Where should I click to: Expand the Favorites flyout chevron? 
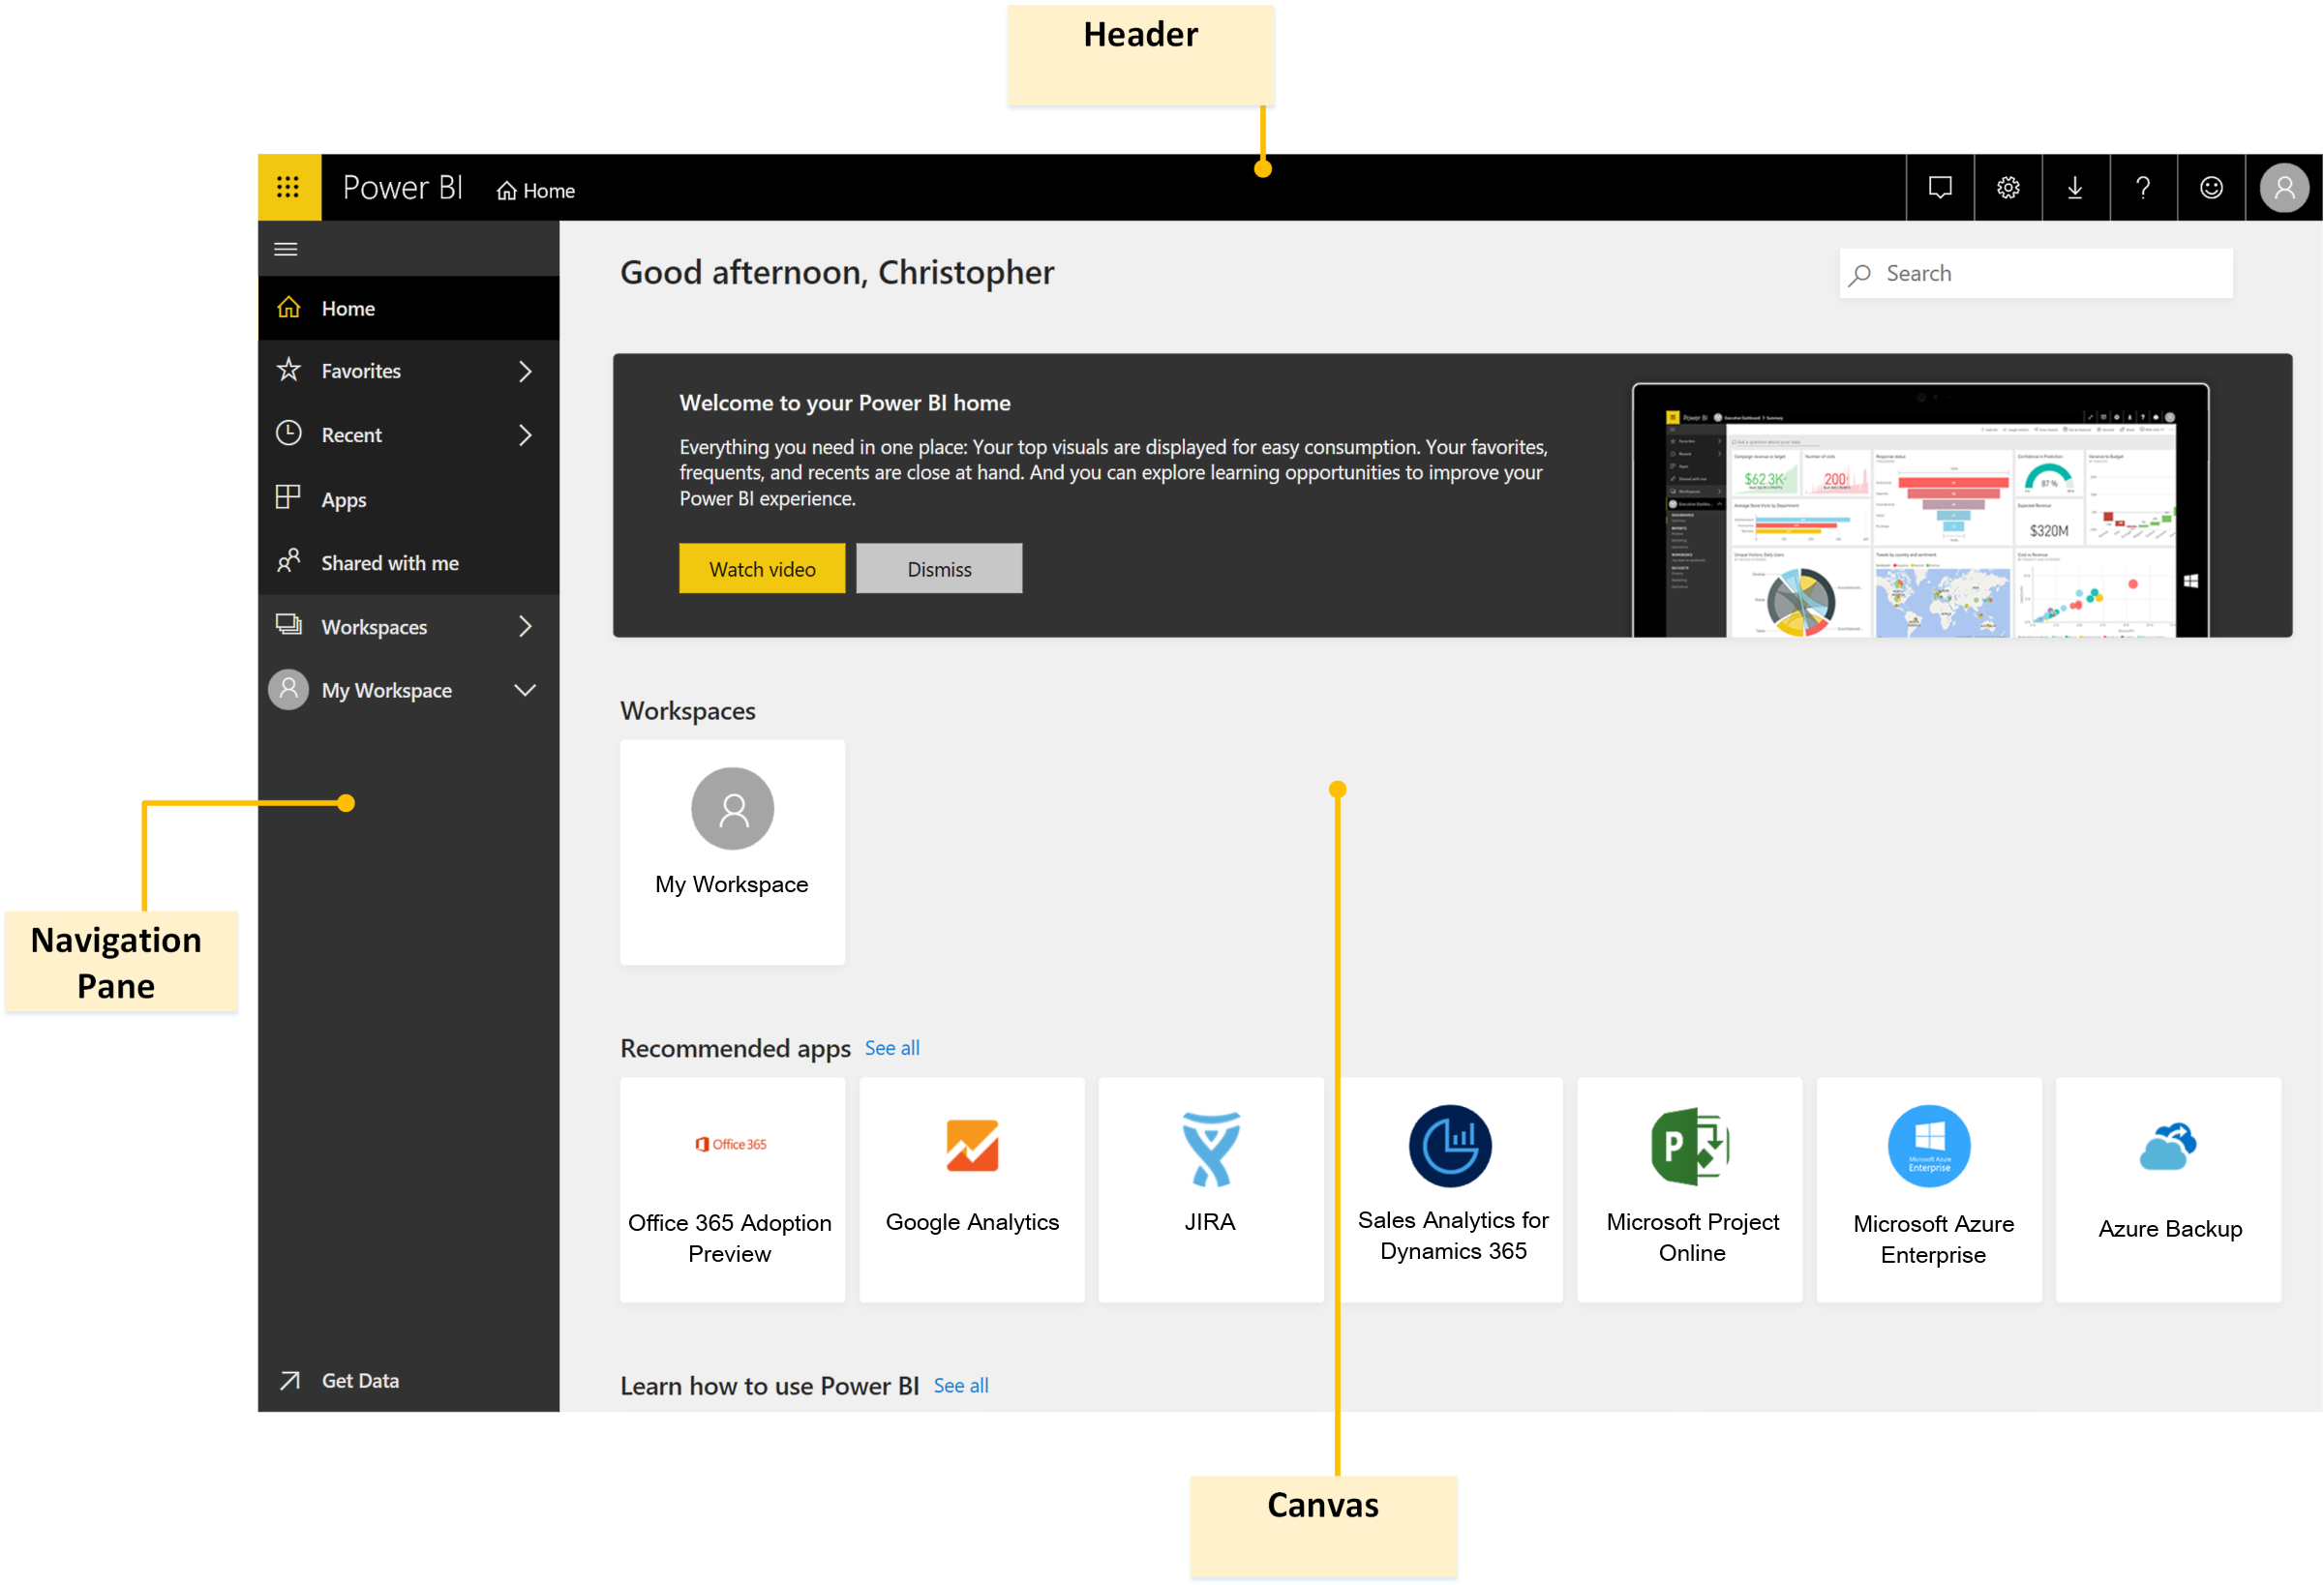(525, 371)
